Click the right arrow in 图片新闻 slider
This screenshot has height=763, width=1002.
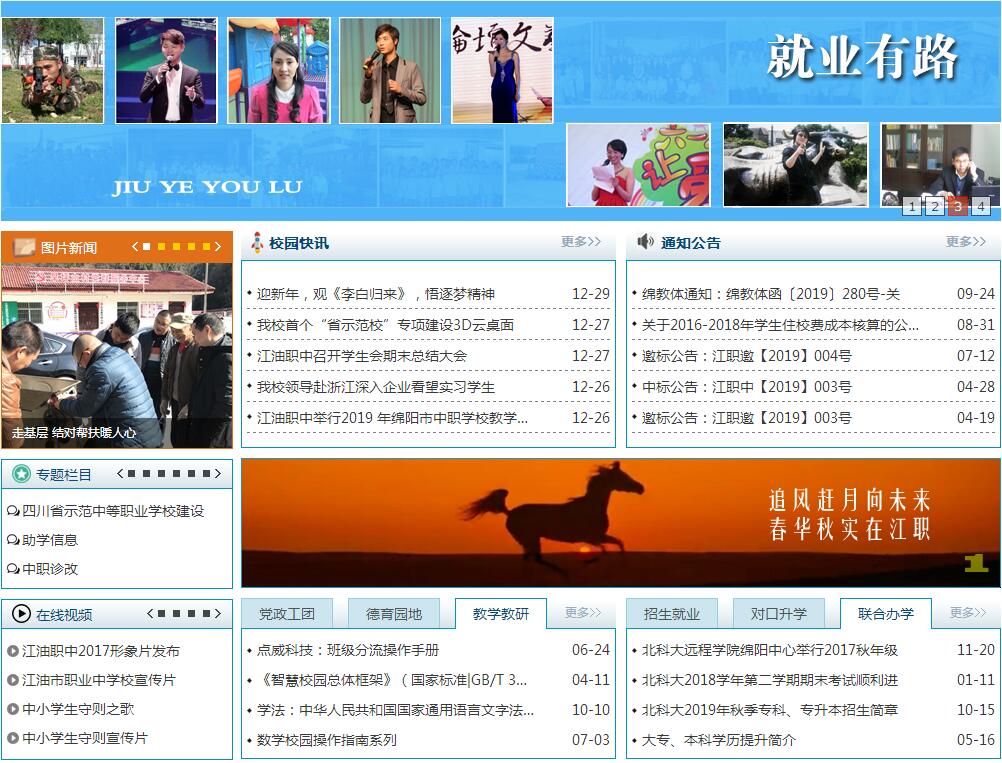[219, 246]
